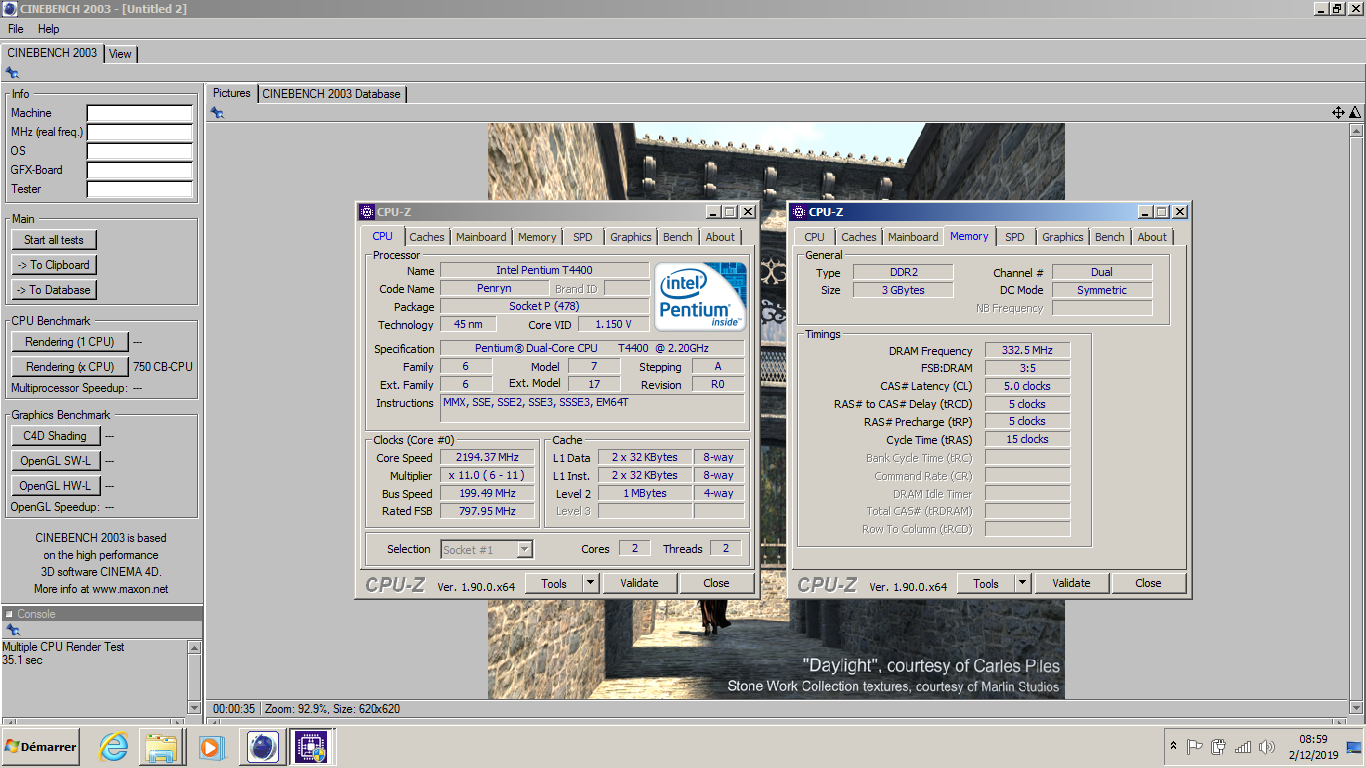Click the CINEBENCH 2003 title bar icon

pos(10,9)
